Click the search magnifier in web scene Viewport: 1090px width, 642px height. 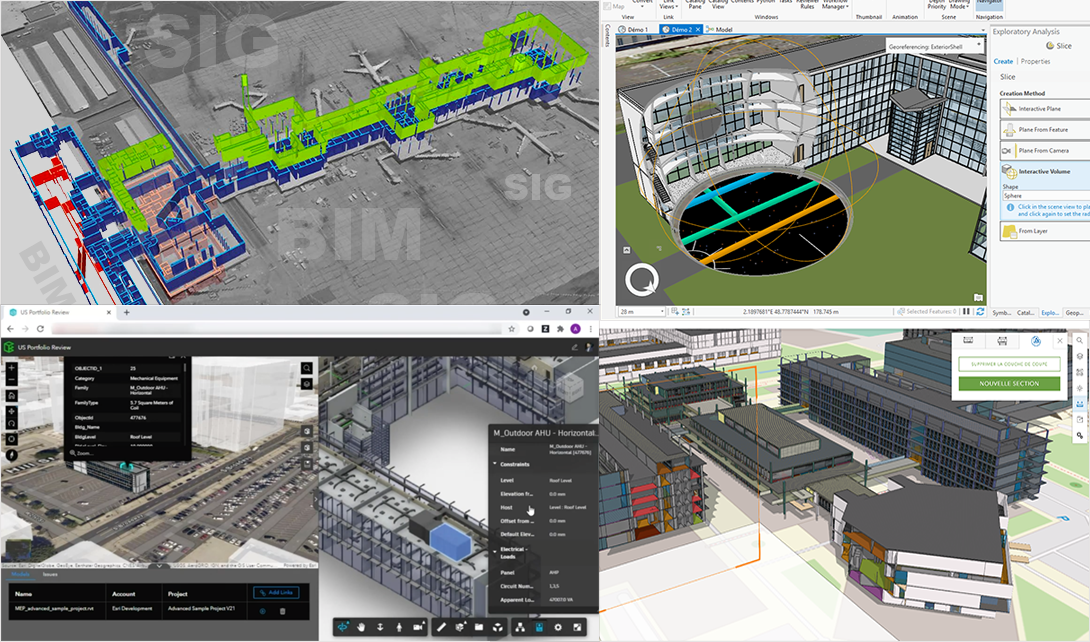coord(306,368)
